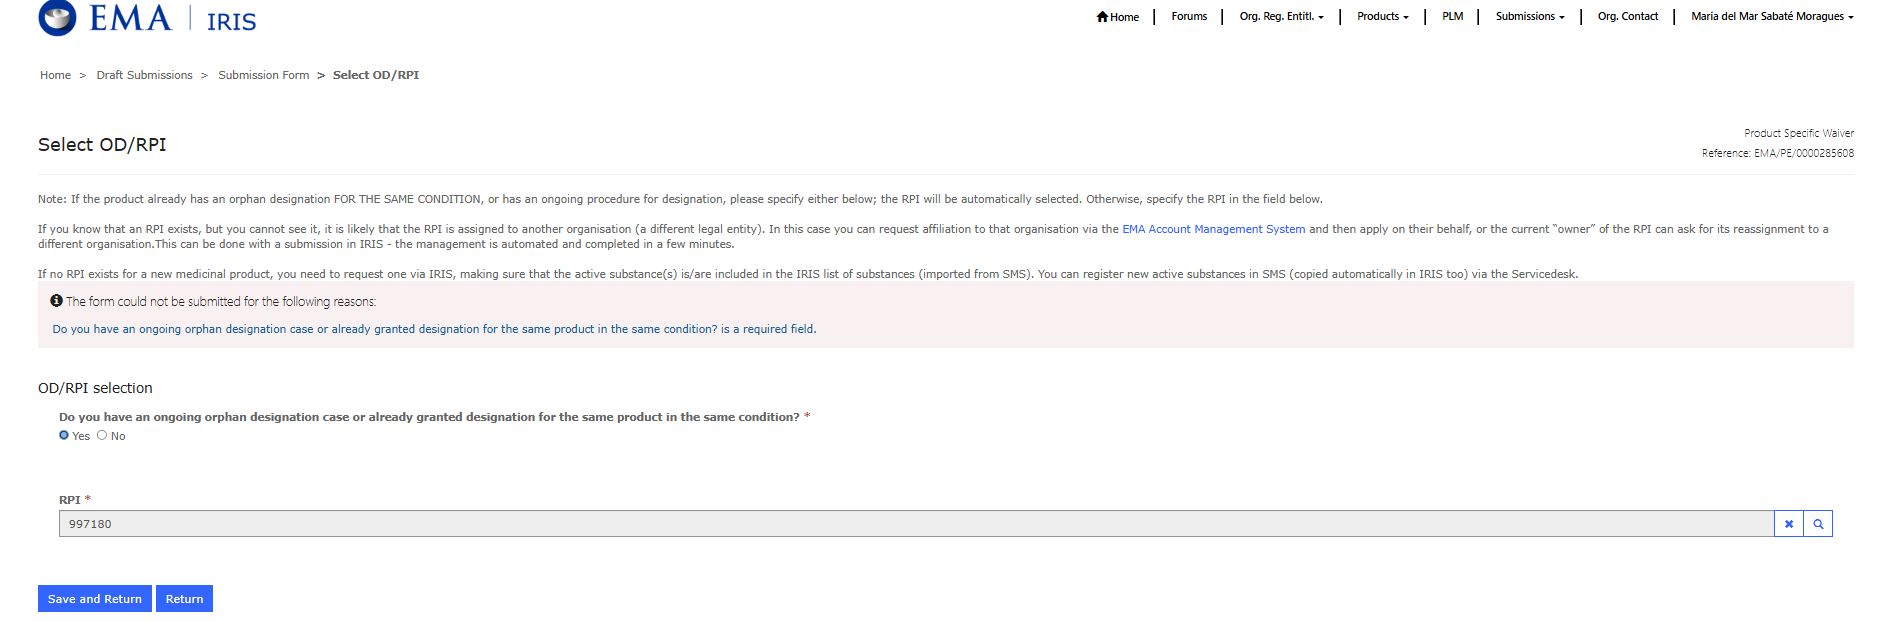Click the IRIS logo text

[231, 21]
